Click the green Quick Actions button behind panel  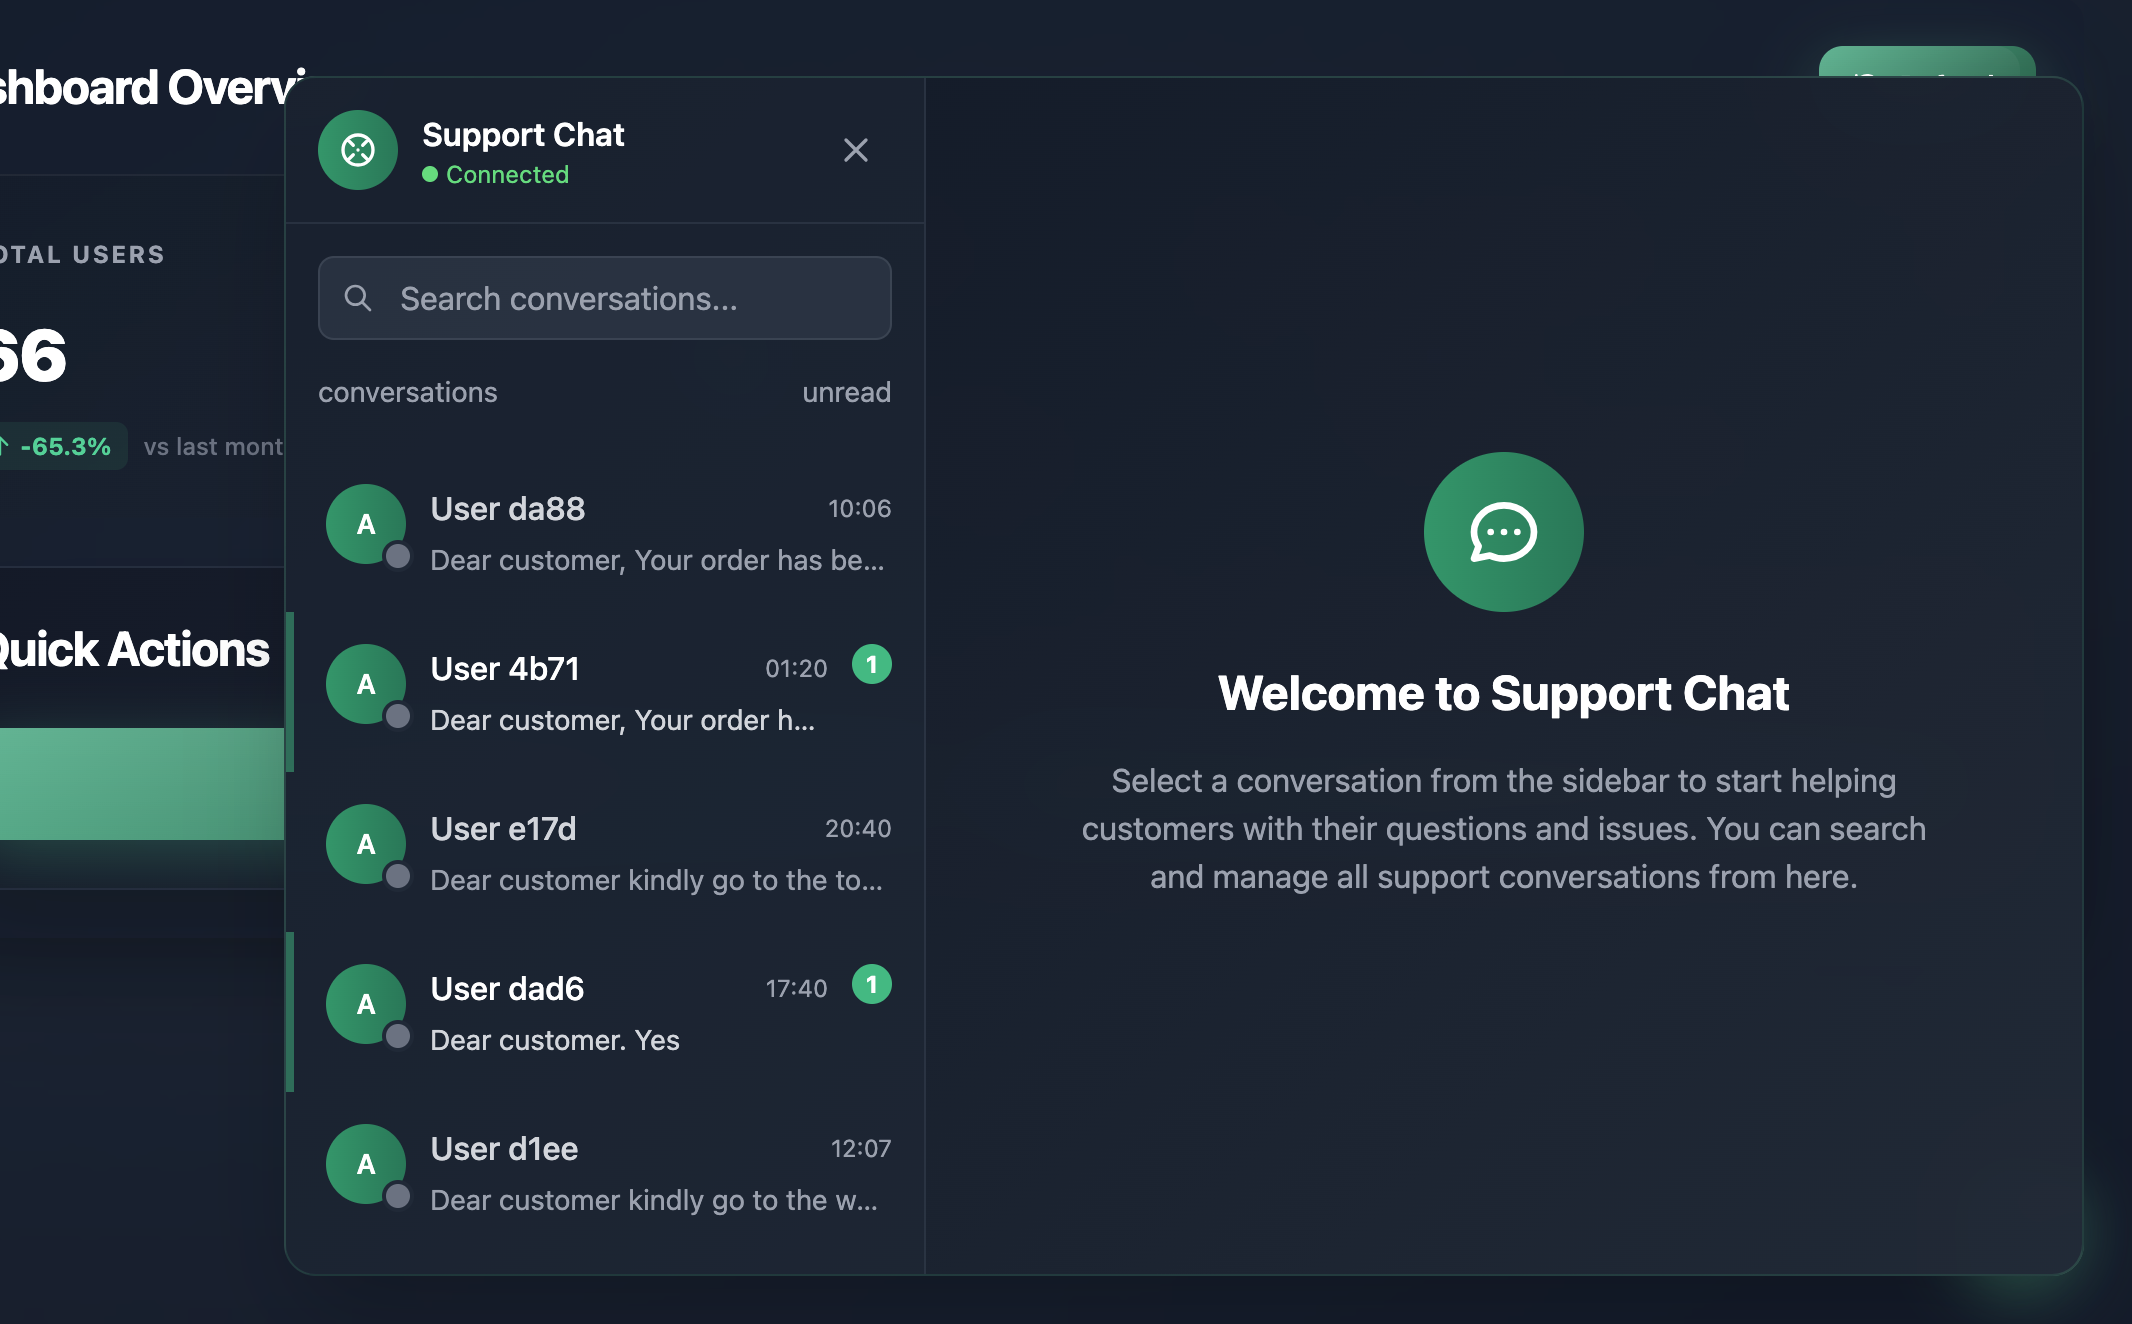[140, 783]
